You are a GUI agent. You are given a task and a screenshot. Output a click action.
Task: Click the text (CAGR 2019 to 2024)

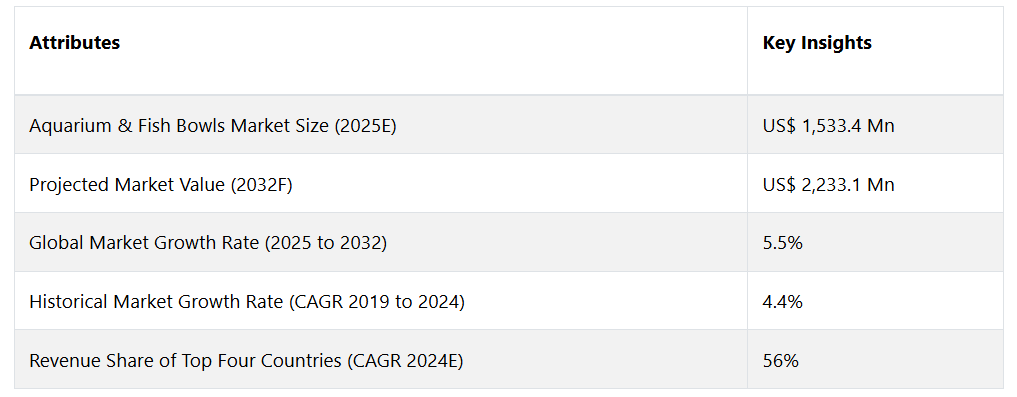[x=378, y=302]
